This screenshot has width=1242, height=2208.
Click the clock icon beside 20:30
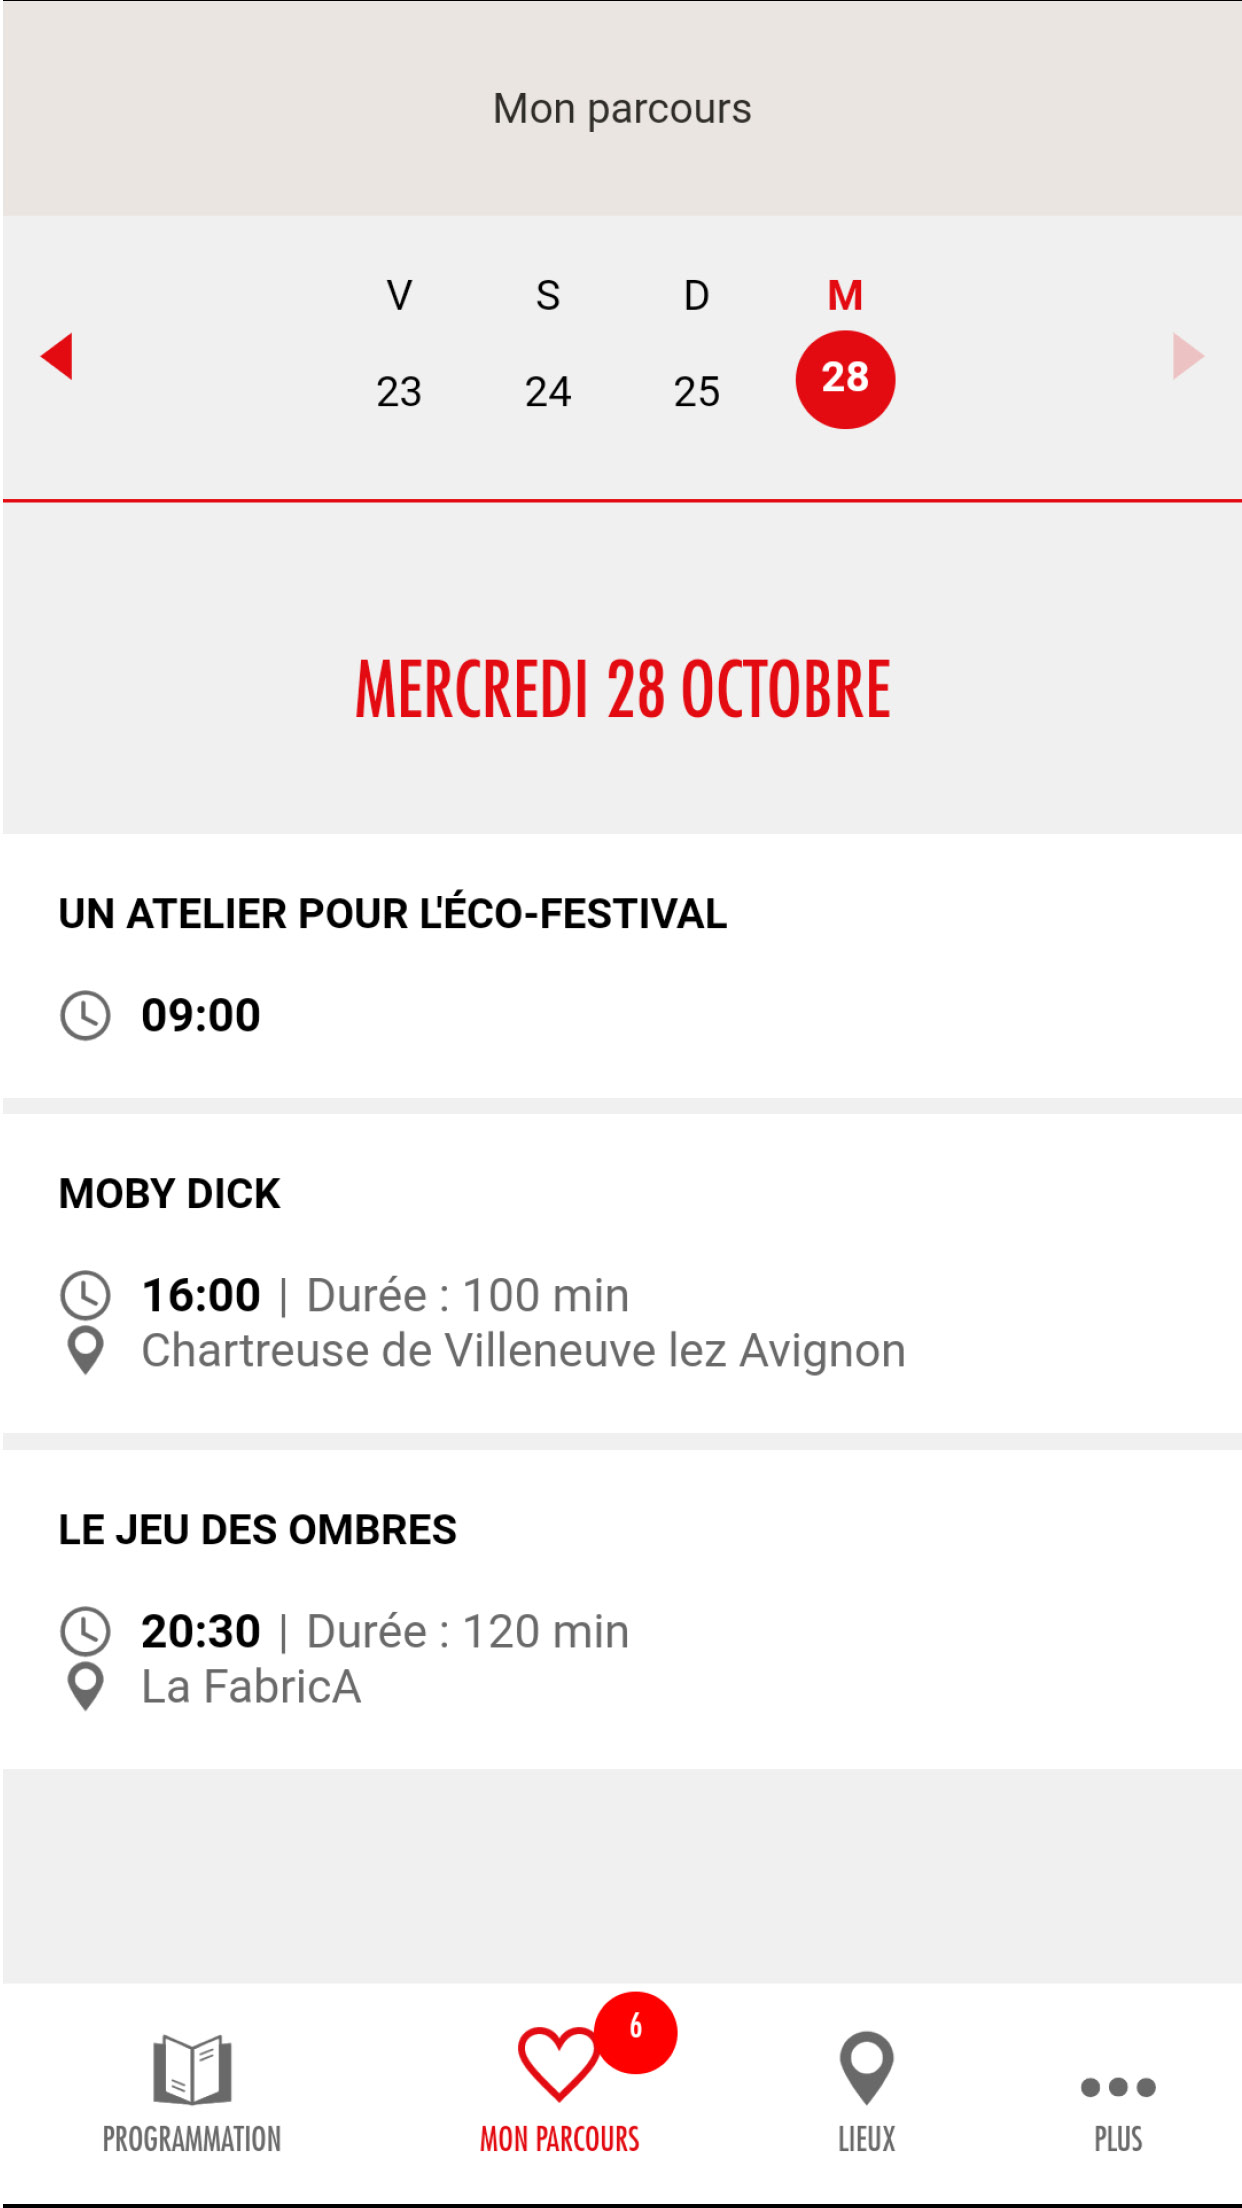[86, 1632]
